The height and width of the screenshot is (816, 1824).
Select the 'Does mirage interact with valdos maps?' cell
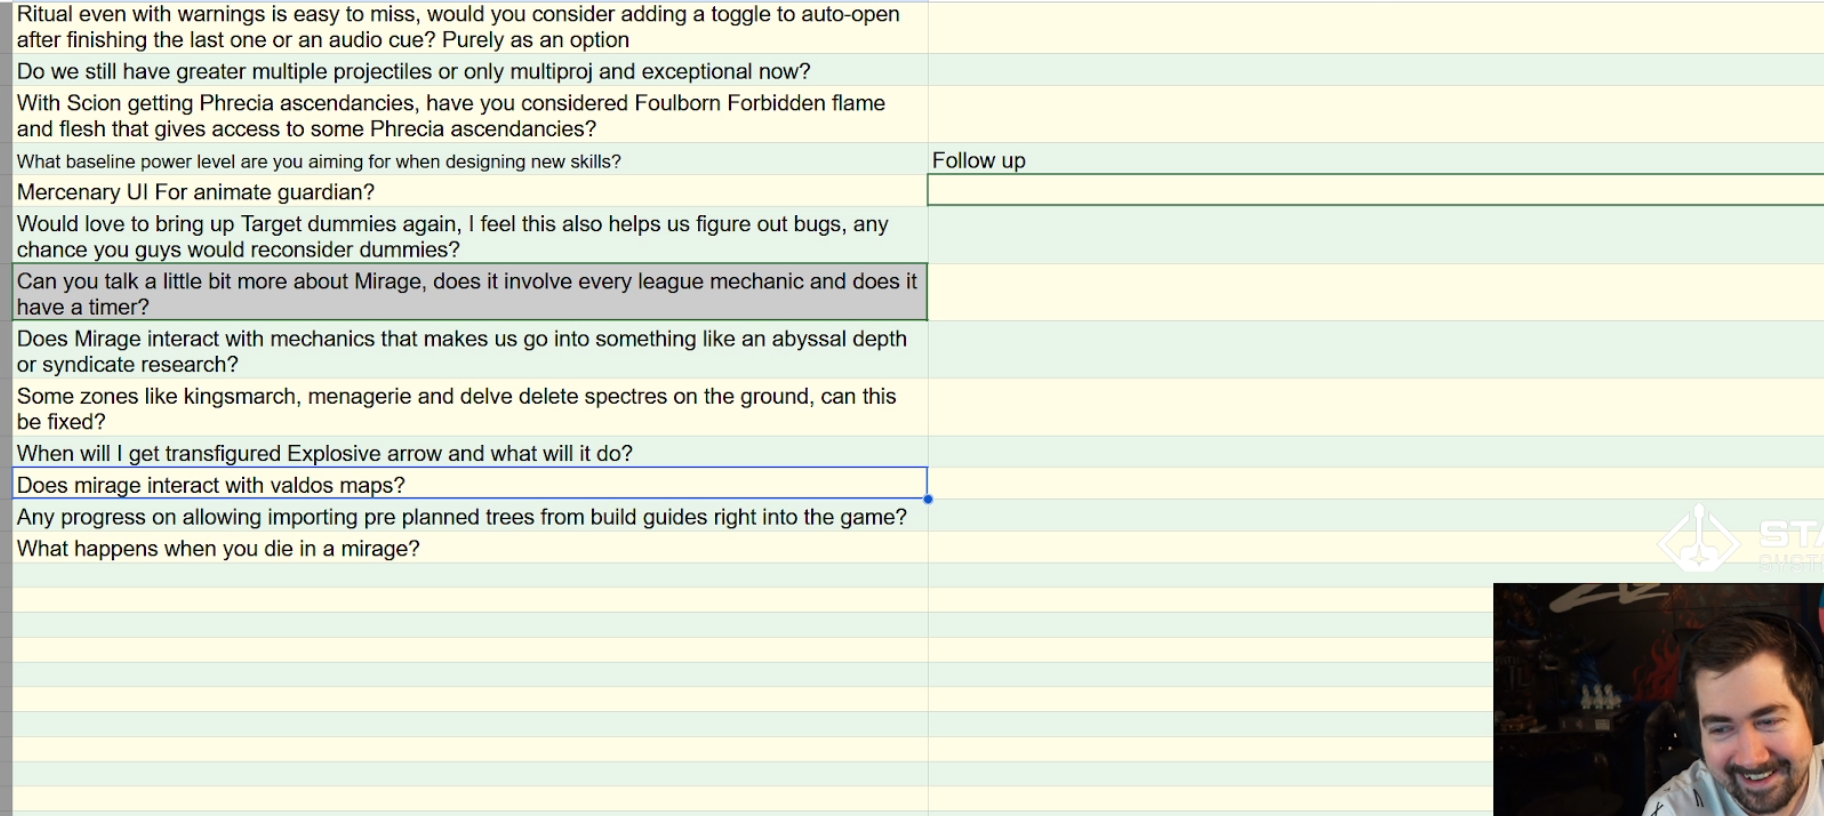[470, 484]
